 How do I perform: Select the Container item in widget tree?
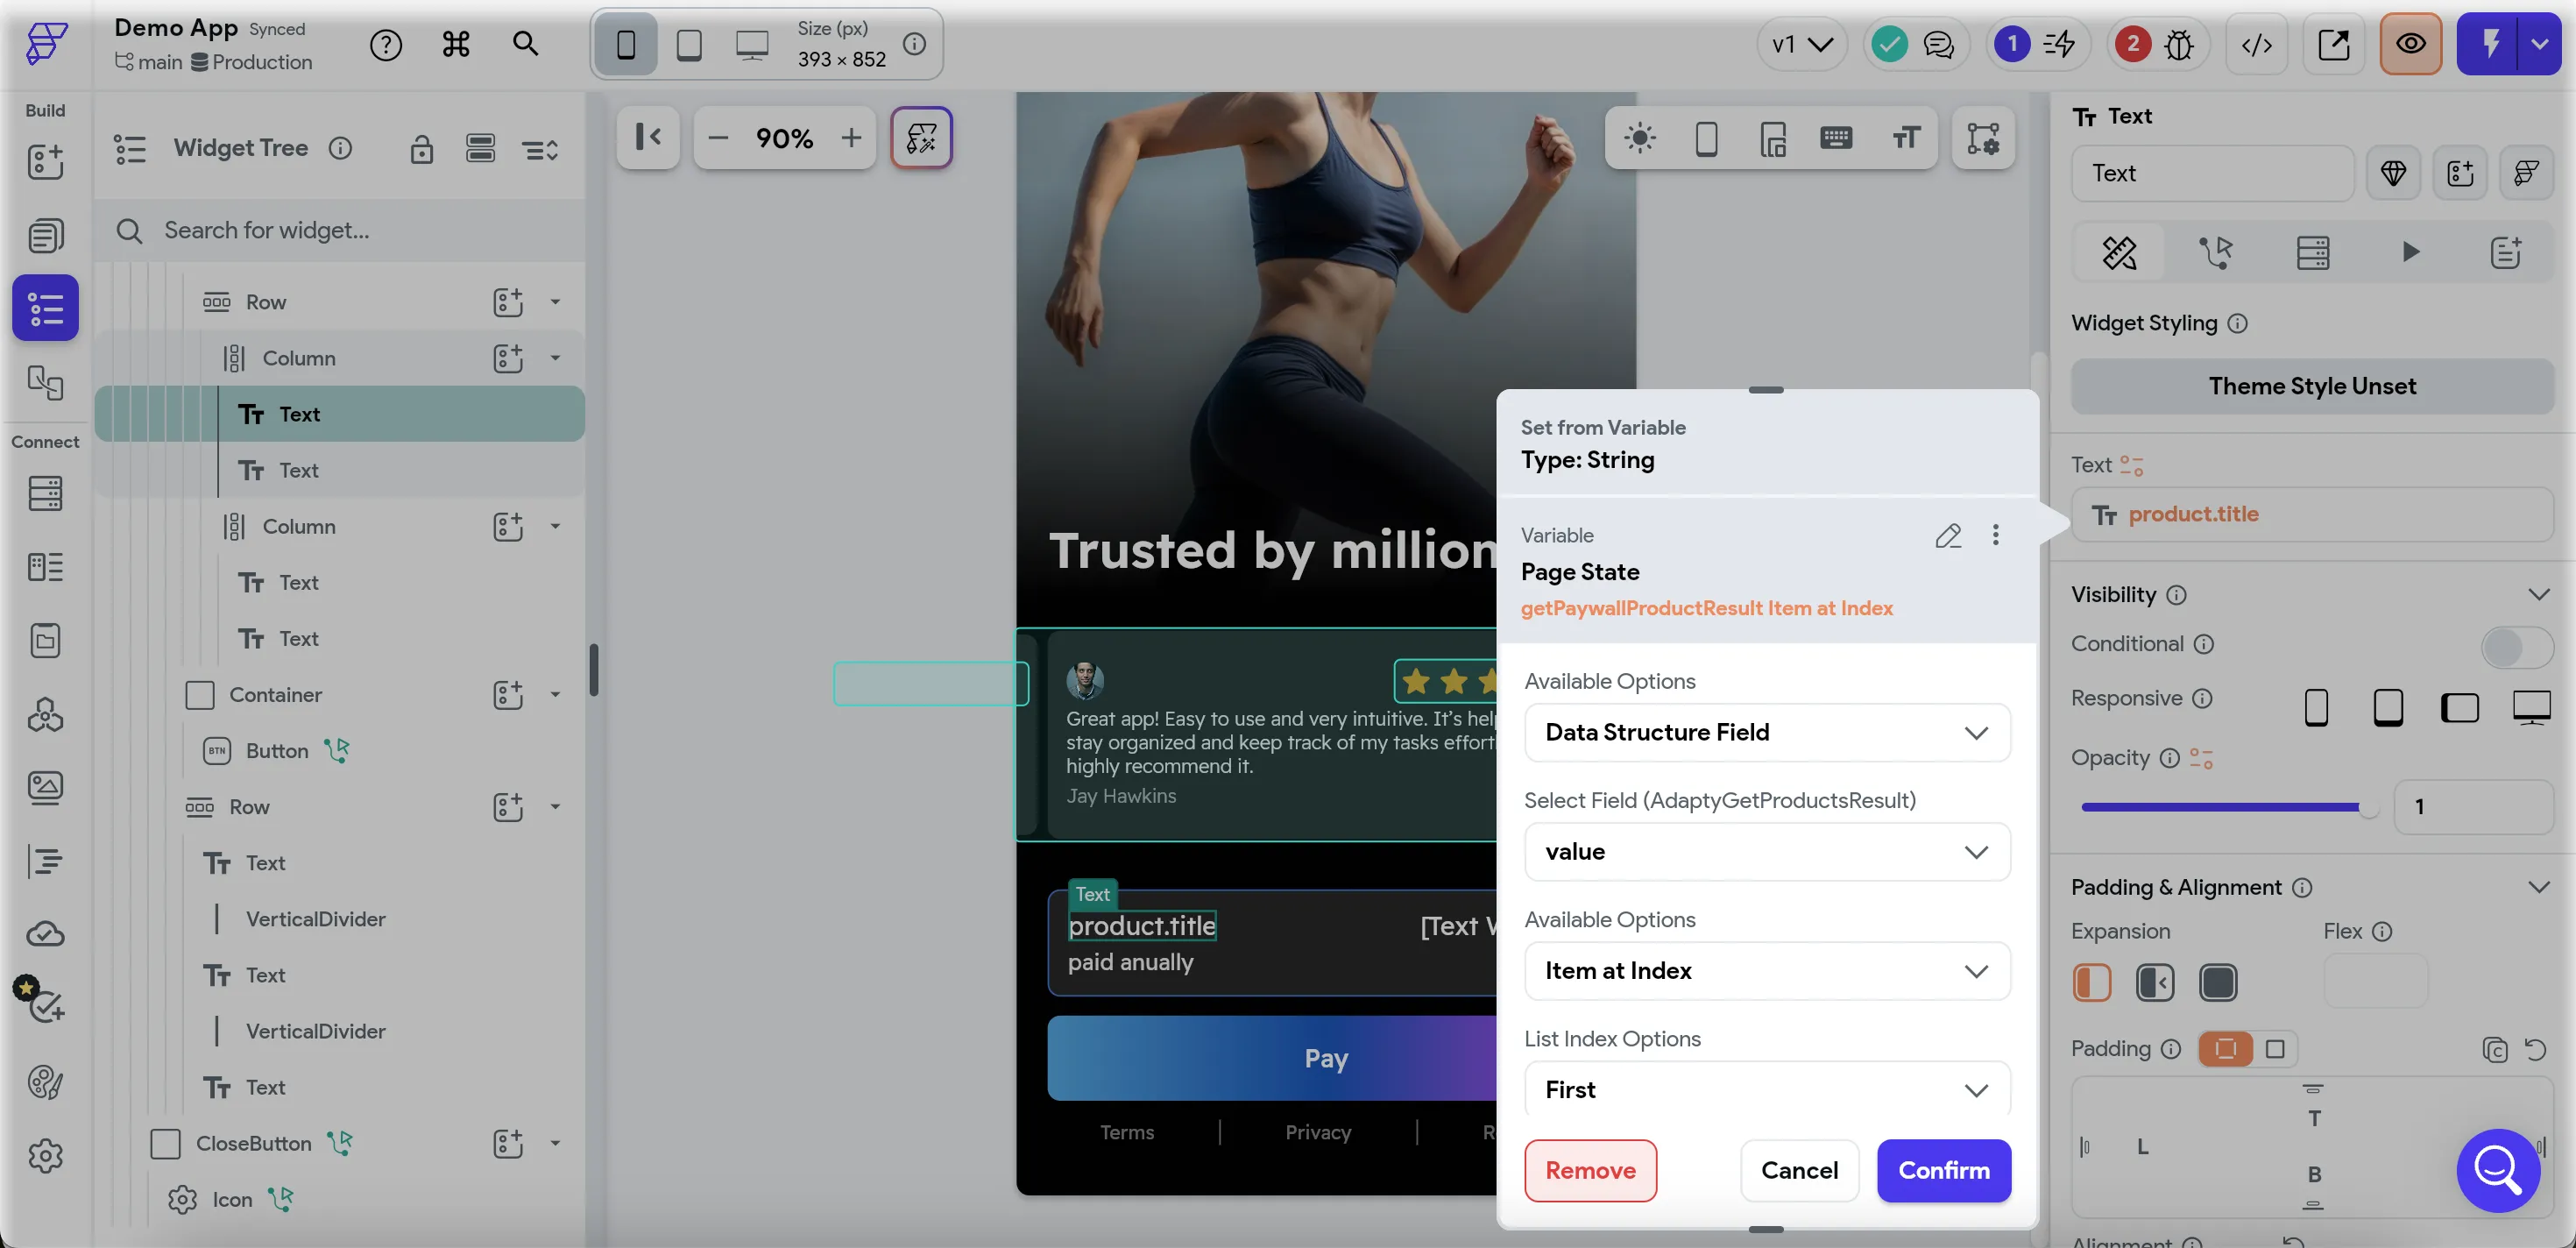click(x=276, y=695)
